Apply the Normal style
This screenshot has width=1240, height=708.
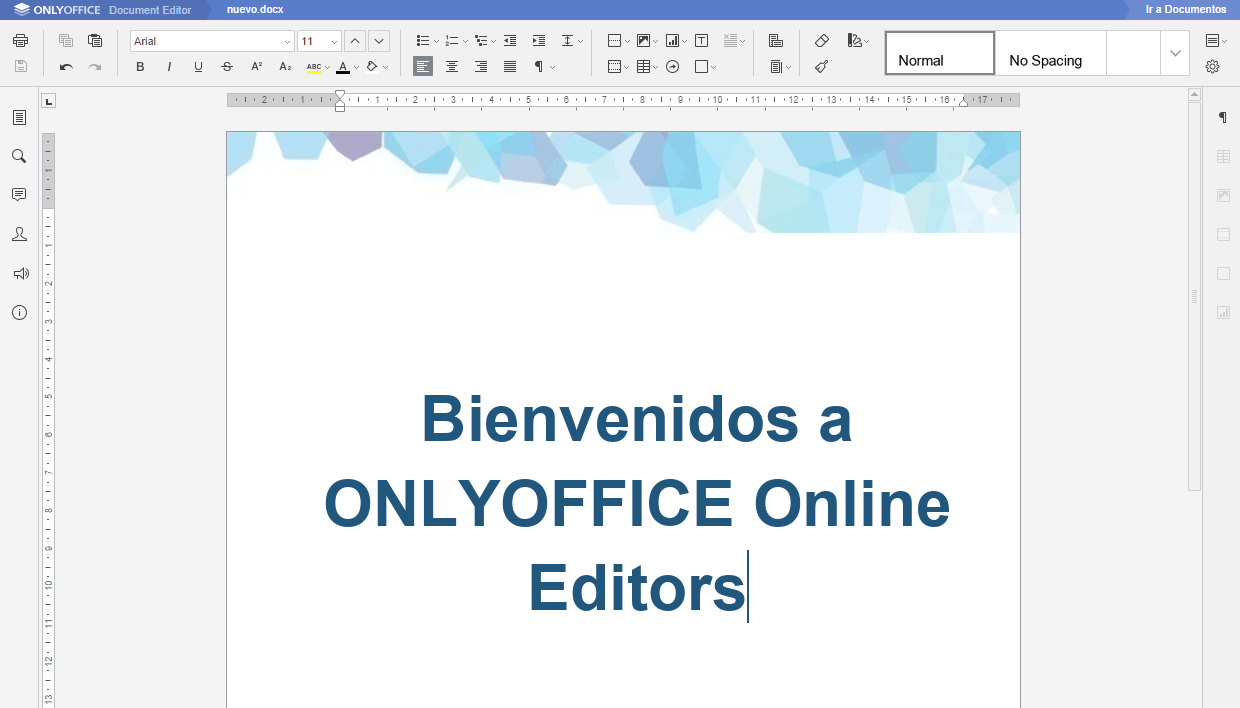click(940, 53)
